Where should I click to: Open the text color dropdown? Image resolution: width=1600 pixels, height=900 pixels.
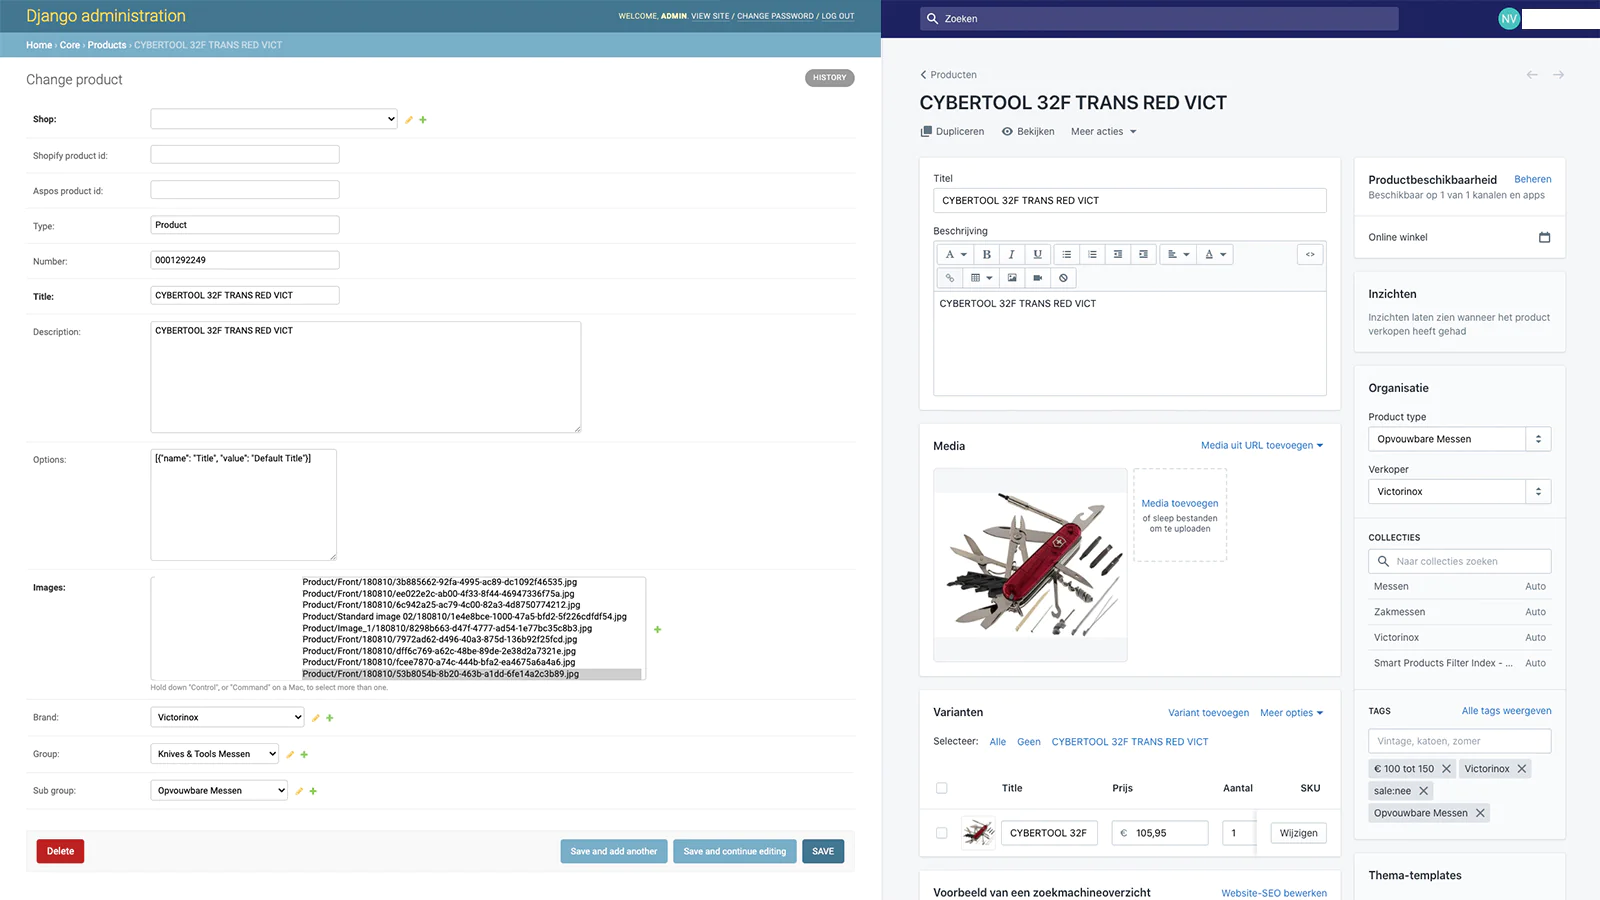pyautogui.click(x=1215, y=254)
